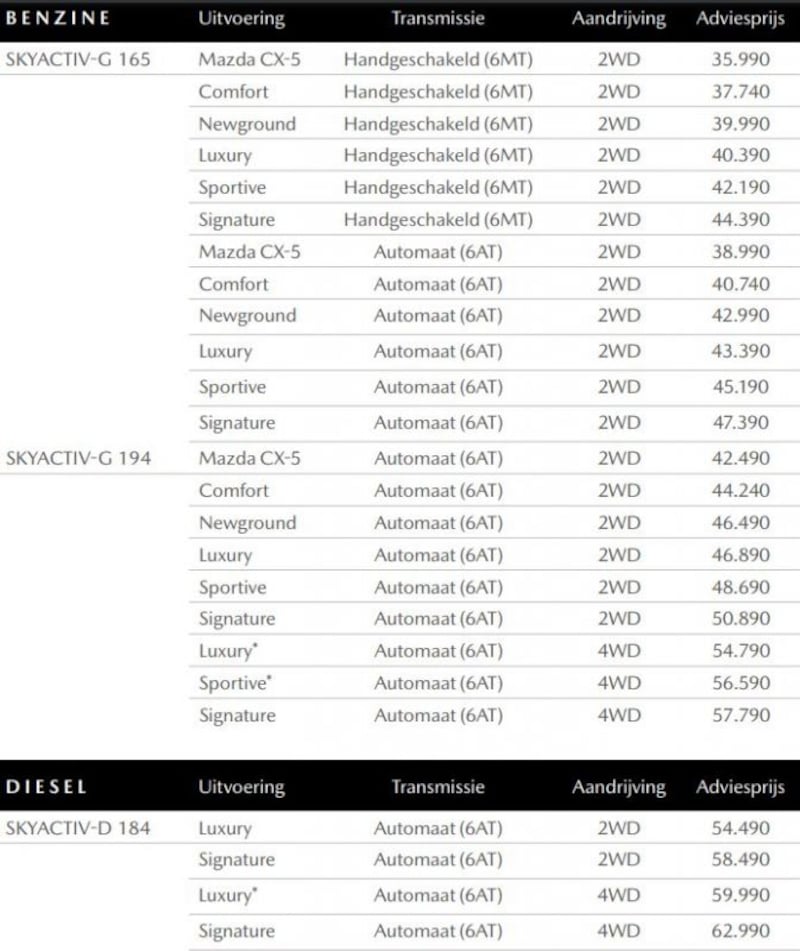This screenshot has width=800, height=951.
Task: Select the price 59.990
Action: (741, 895)
